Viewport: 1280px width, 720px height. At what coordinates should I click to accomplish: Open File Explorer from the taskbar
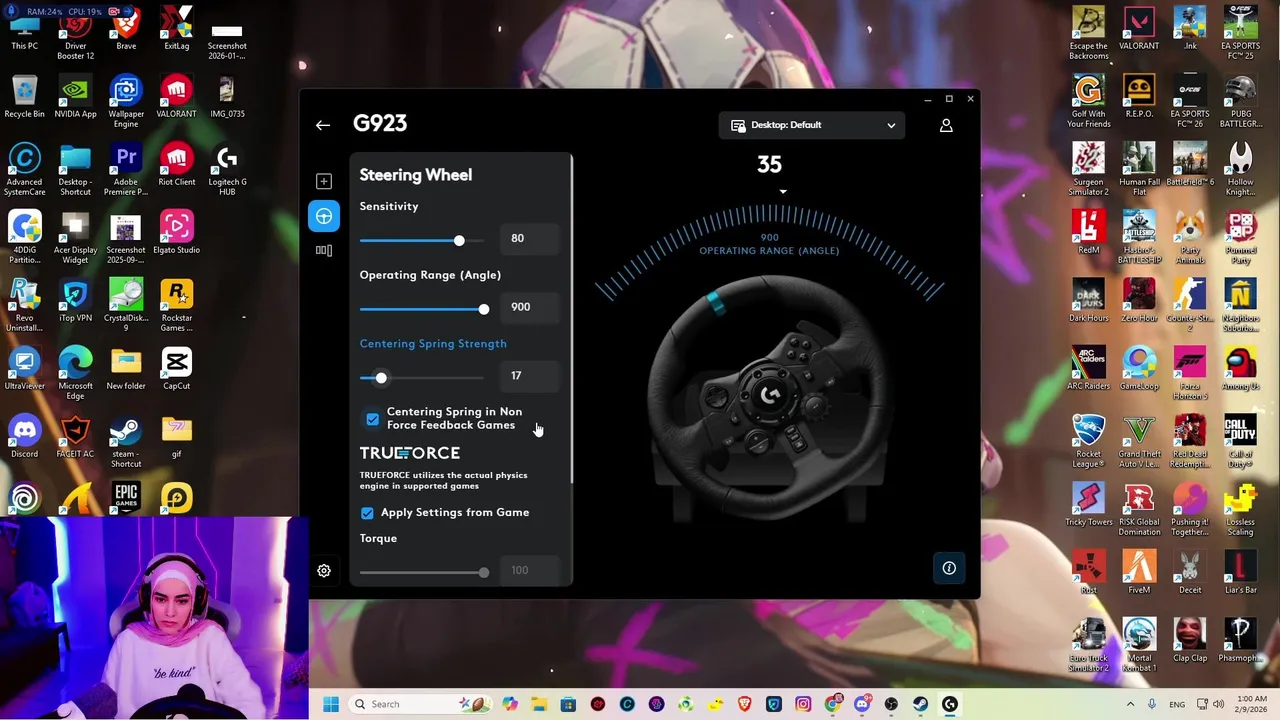[x=539, y=704]
